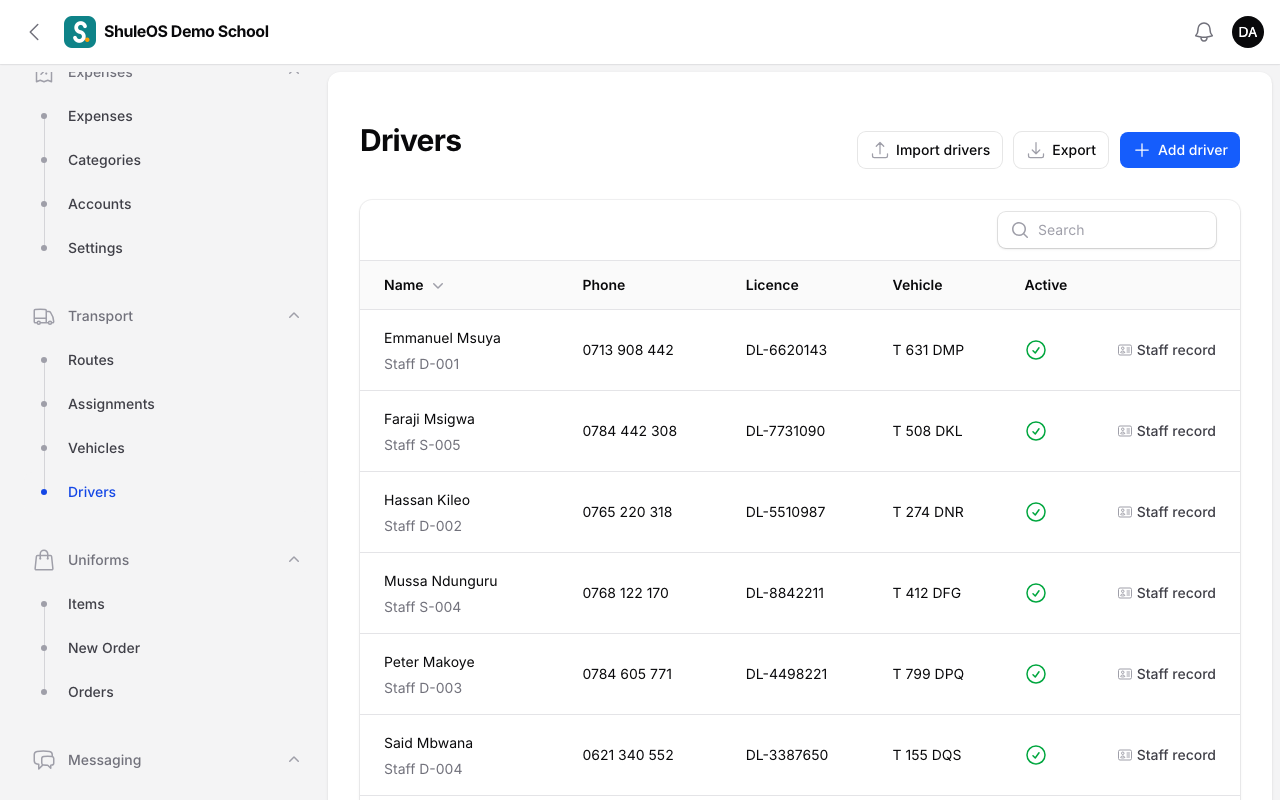The image size is (1280, 800).
Task: Collapse the Transport section chevron
Action: pyautogui.click(x=294, y=316)
